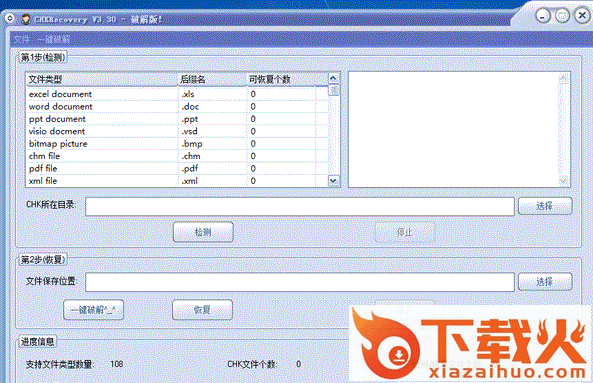Minimize the CHKRecovery window
Viewport: 593px width, 383px height.
543,16
